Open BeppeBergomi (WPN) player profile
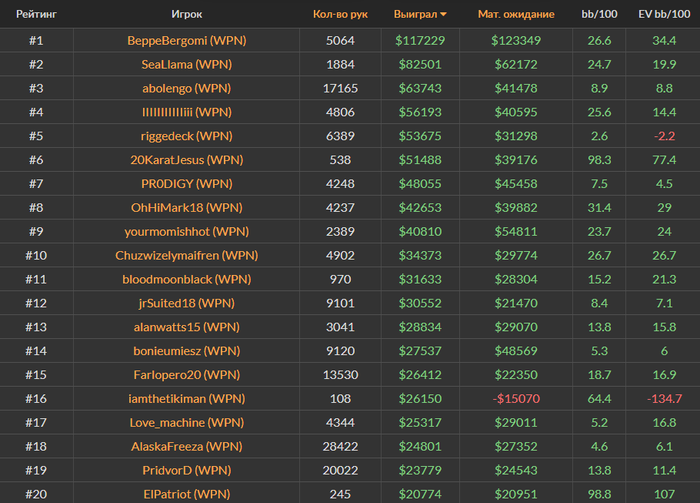This screenshot has height=503, width=700. click(187, 41)
